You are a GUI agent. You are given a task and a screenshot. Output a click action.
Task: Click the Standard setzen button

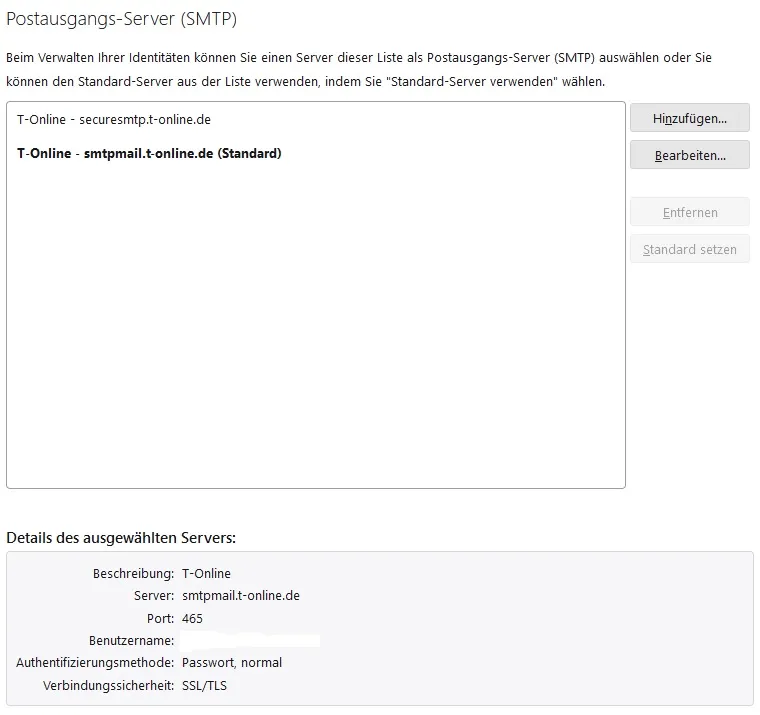[x=689, y=249]
